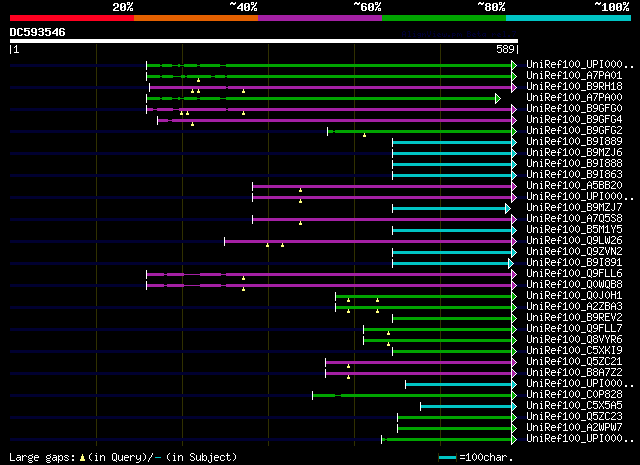
Task: Select the UniRef100_B9REV2 label
Action: coord(574,318)
